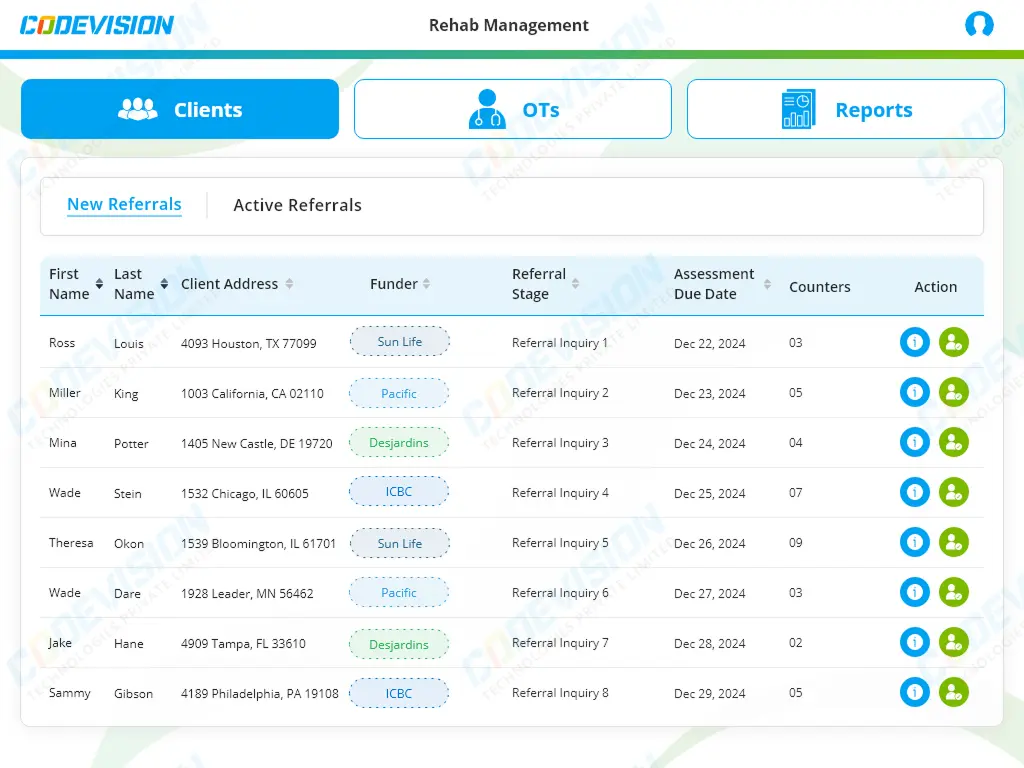Click first name Theresa
Screen dimensions: 1024x768
point(71,543)
